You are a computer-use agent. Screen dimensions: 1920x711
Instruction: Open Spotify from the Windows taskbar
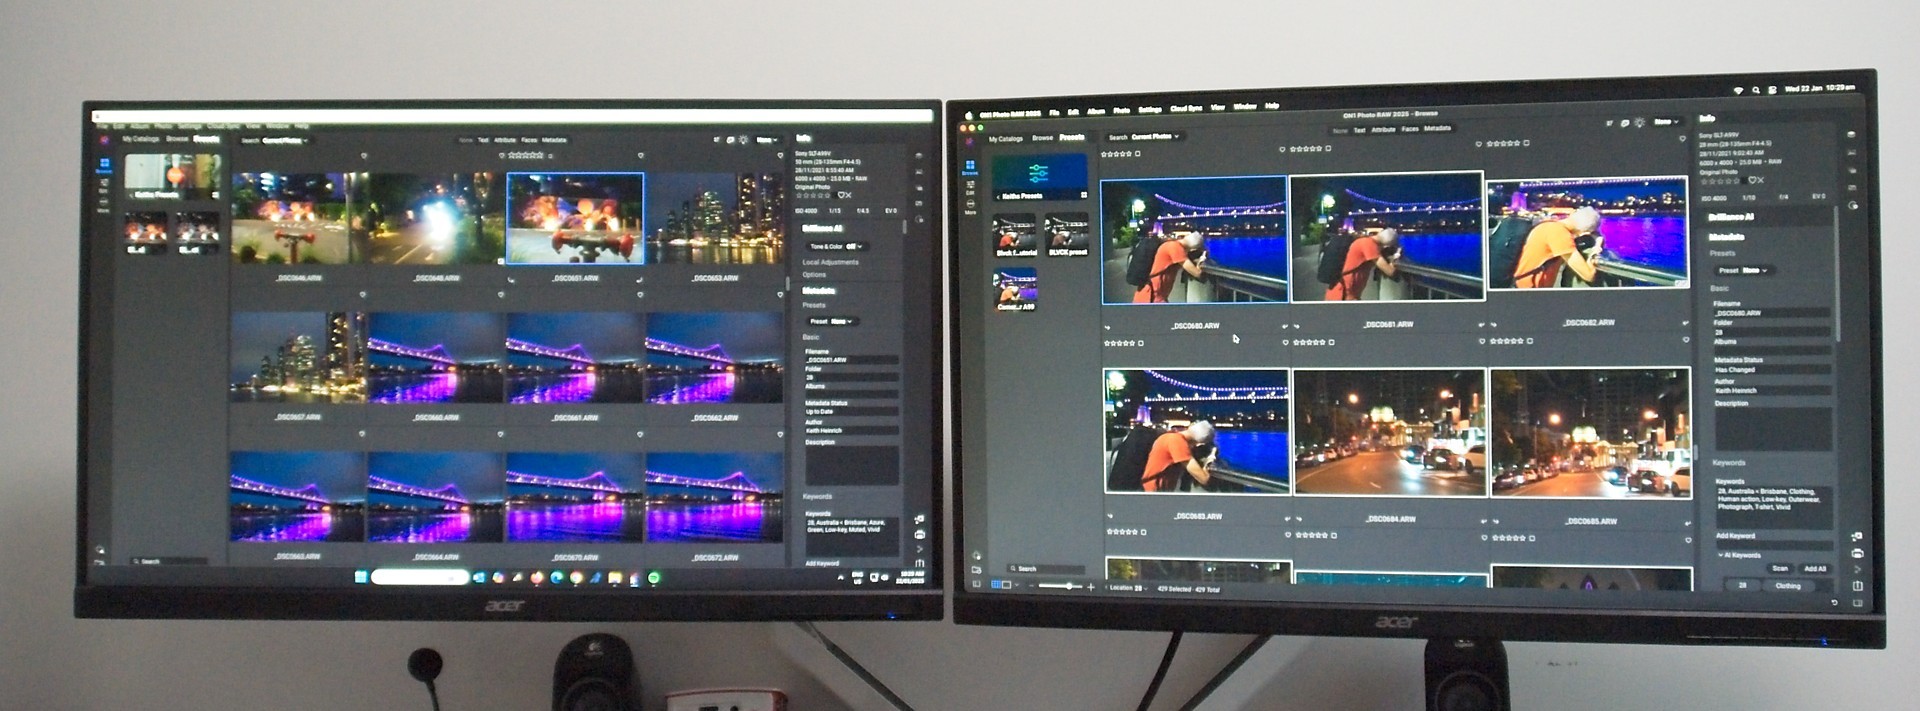[x=654, y=578]
